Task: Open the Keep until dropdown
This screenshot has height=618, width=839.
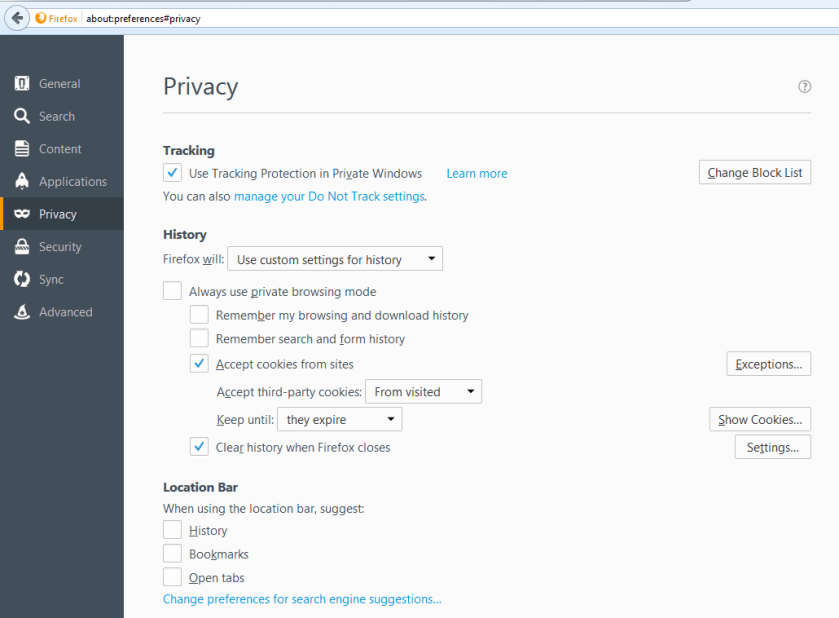Action: tap(339, 419)
